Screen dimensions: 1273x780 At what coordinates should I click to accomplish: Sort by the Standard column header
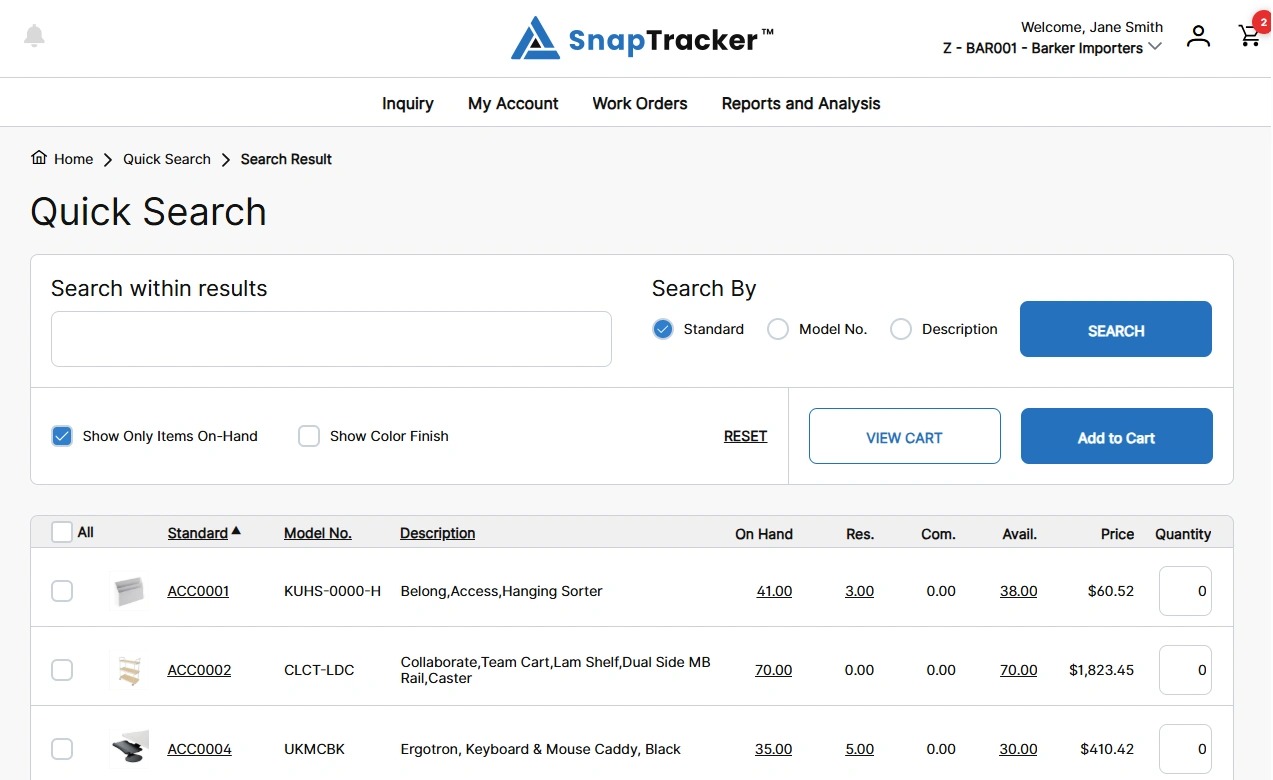click(x=198, y=533)
